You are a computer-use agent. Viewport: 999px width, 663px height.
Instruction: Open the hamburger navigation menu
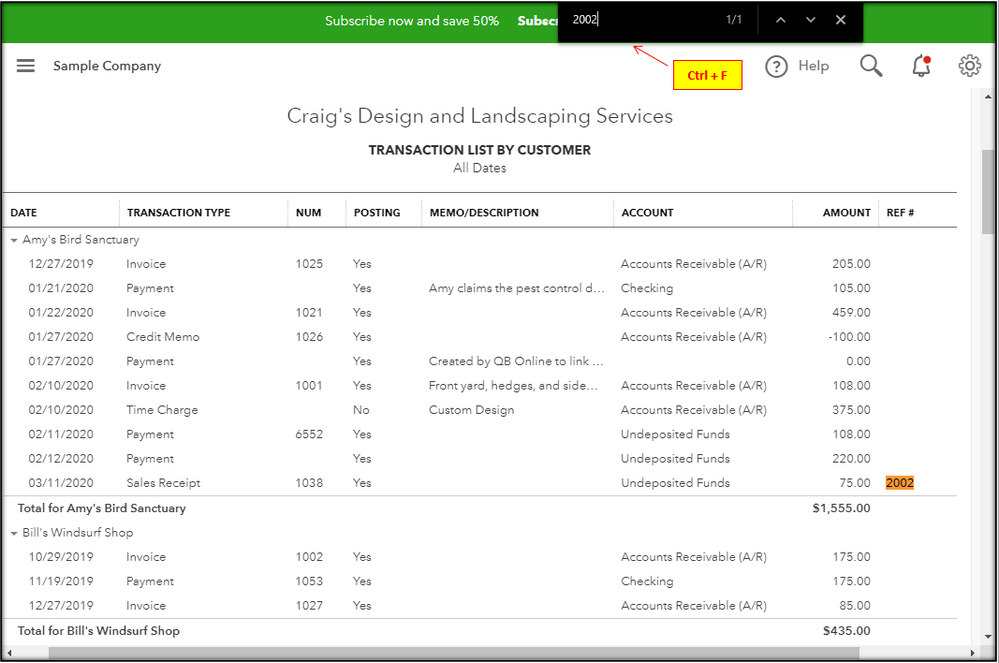tap(26, 66)
